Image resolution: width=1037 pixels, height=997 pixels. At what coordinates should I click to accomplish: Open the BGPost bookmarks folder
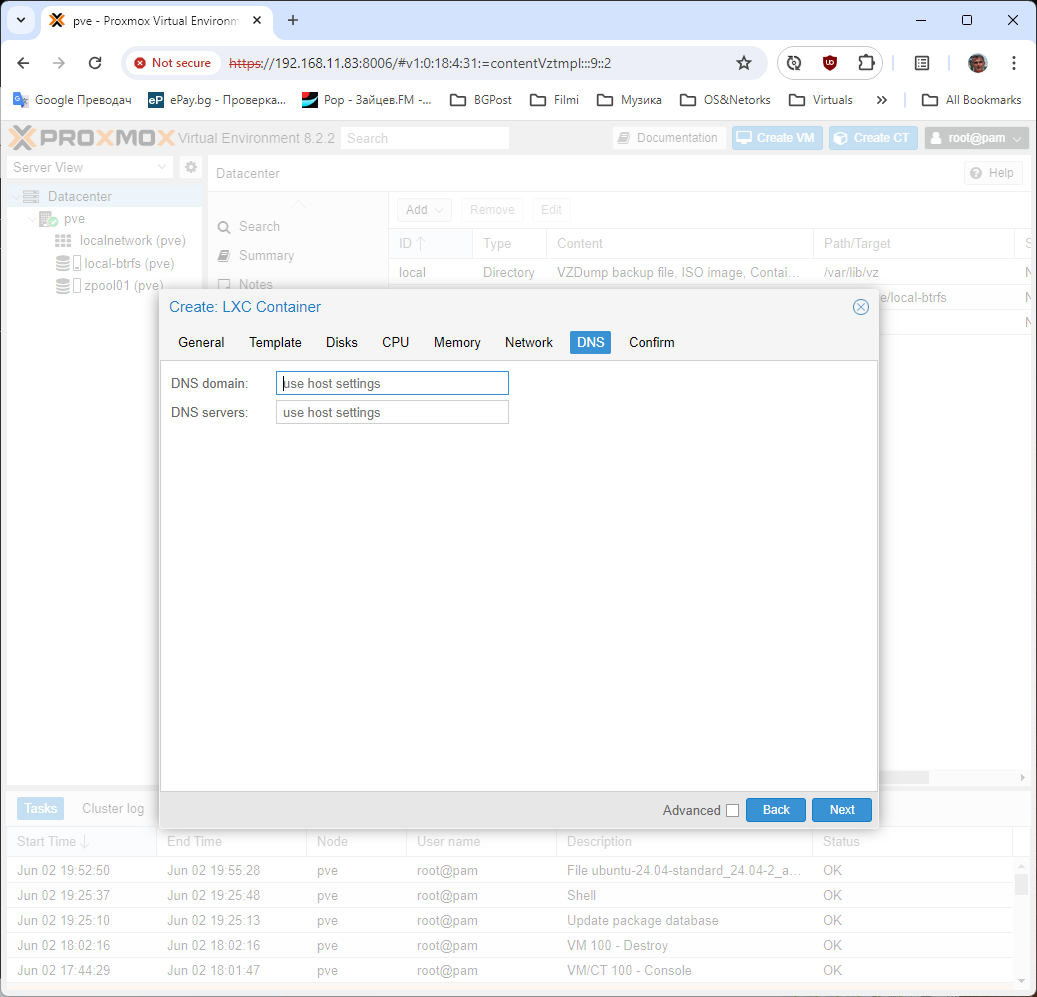point(481,100)
